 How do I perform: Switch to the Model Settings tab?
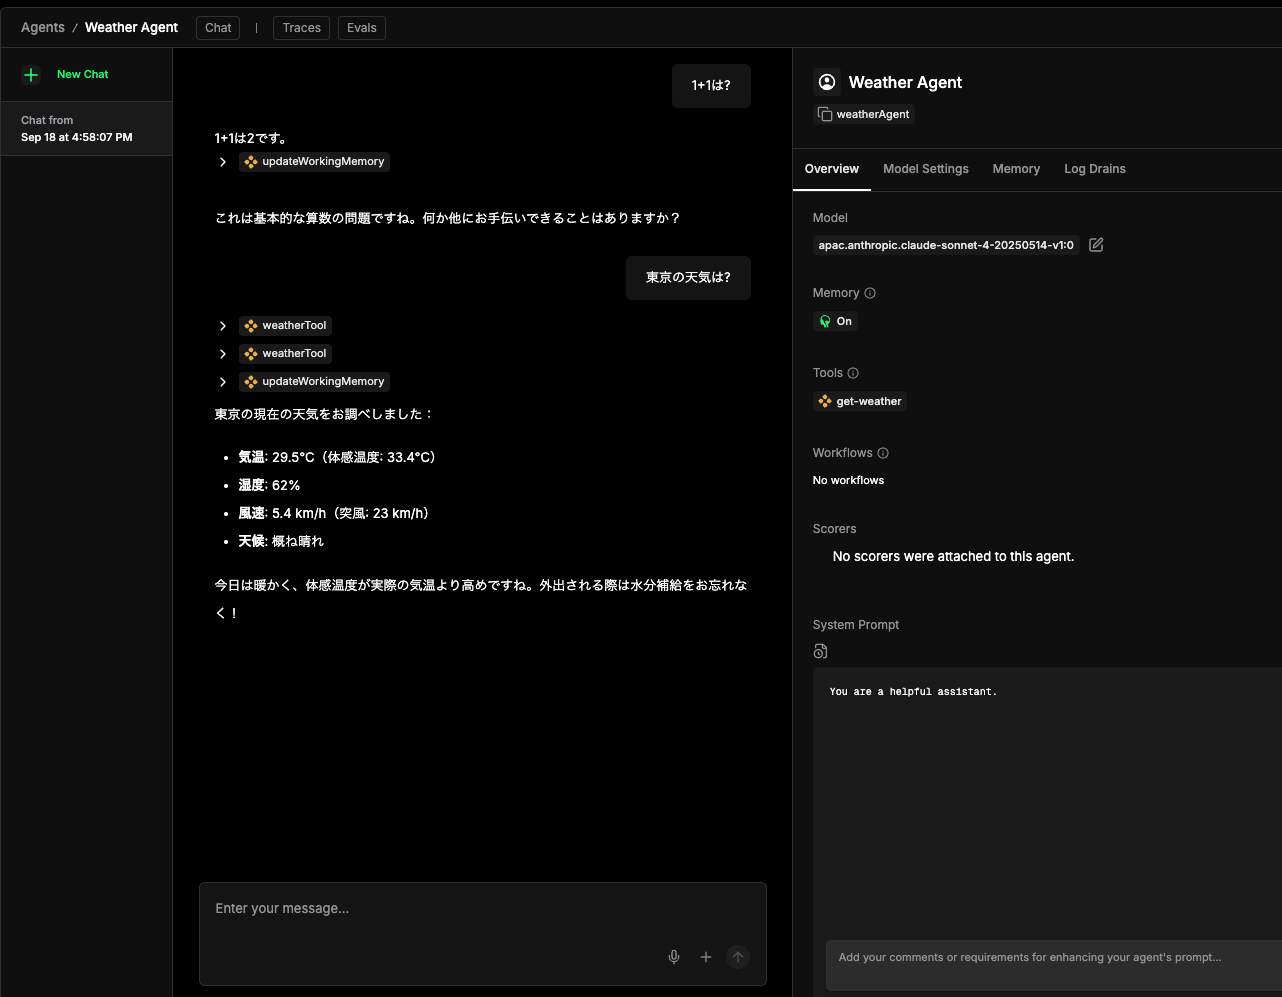tap(926, 169)
